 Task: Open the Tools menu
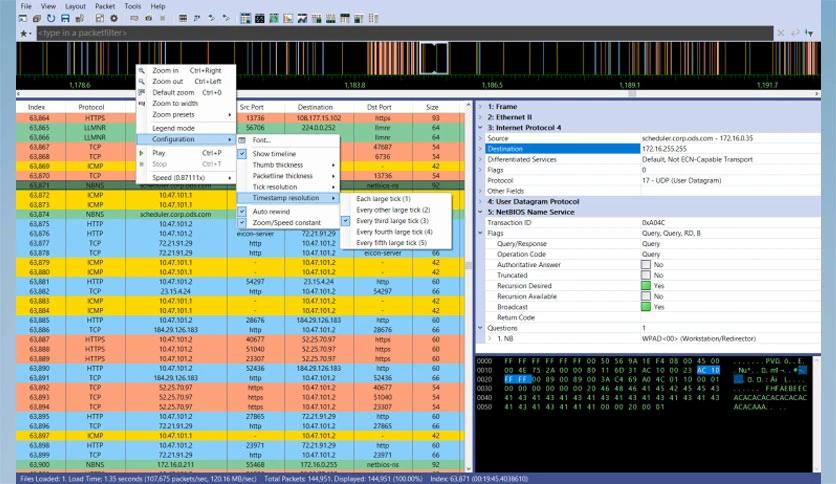pyautogui.click(x=133, y=6)
